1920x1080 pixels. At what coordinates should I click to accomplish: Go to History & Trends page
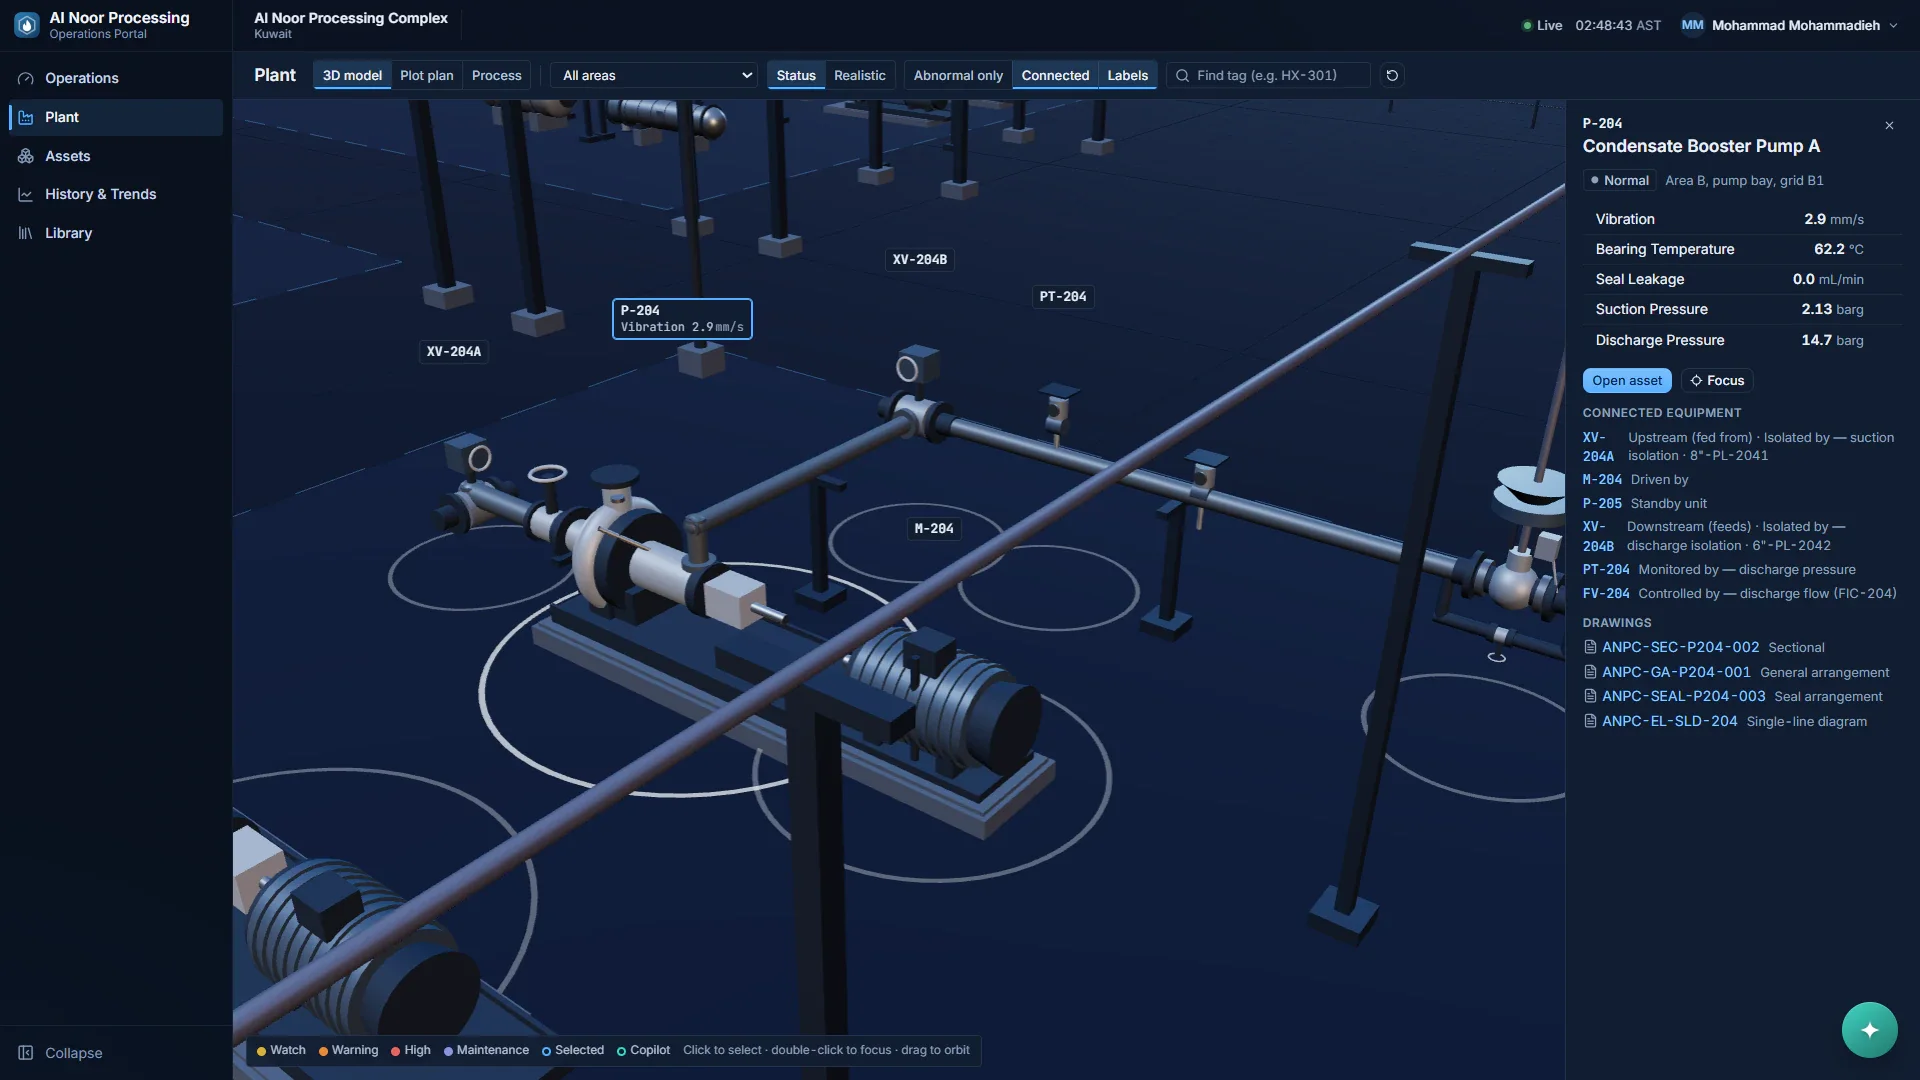(x=116, y=194)
